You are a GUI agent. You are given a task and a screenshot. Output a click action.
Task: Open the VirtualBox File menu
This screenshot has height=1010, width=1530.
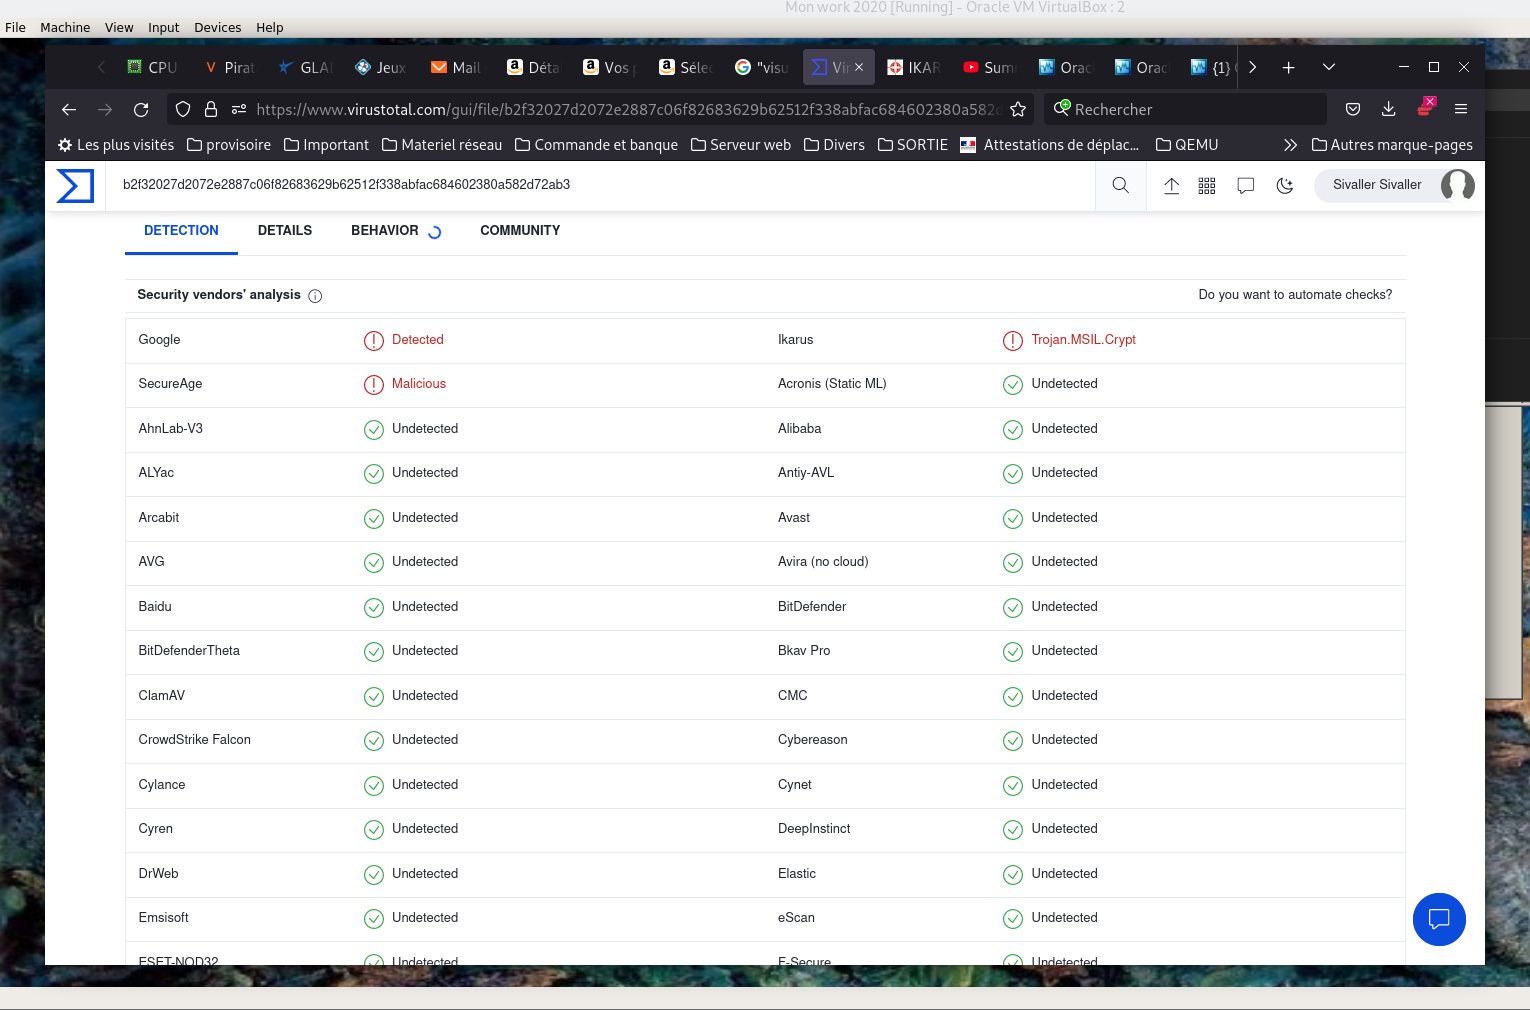coord(15,27)
